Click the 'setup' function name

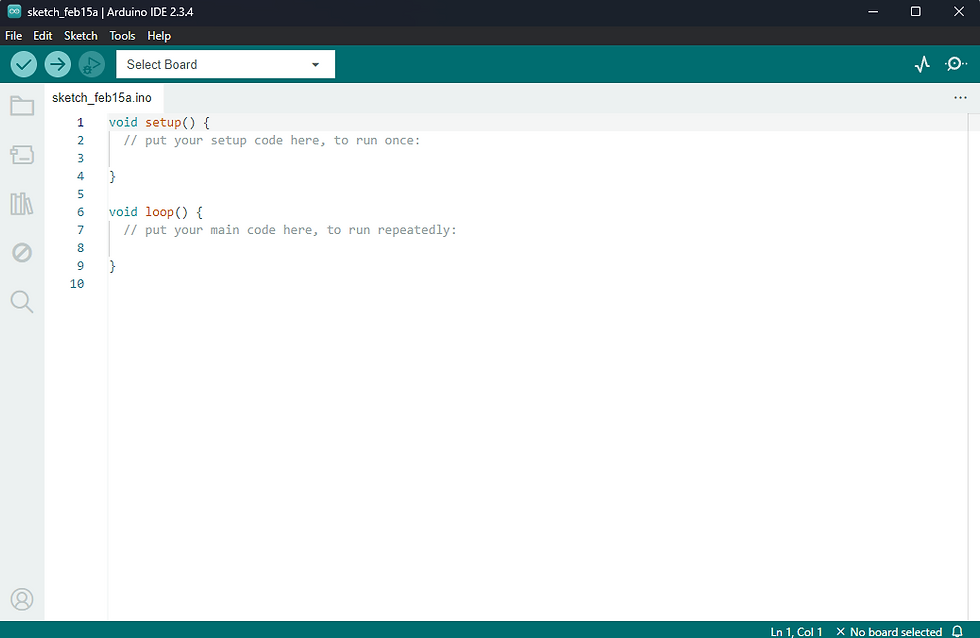click(x=163, y=122)
